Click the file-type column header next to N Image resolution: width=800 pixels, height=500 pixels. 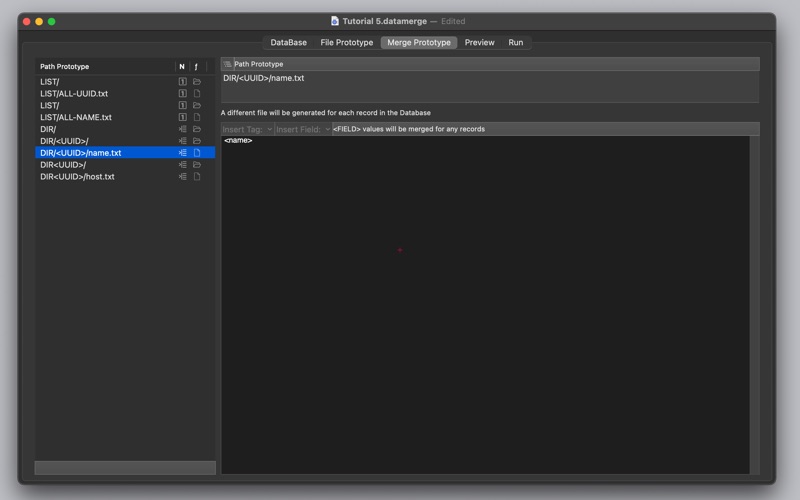point(196,66)
